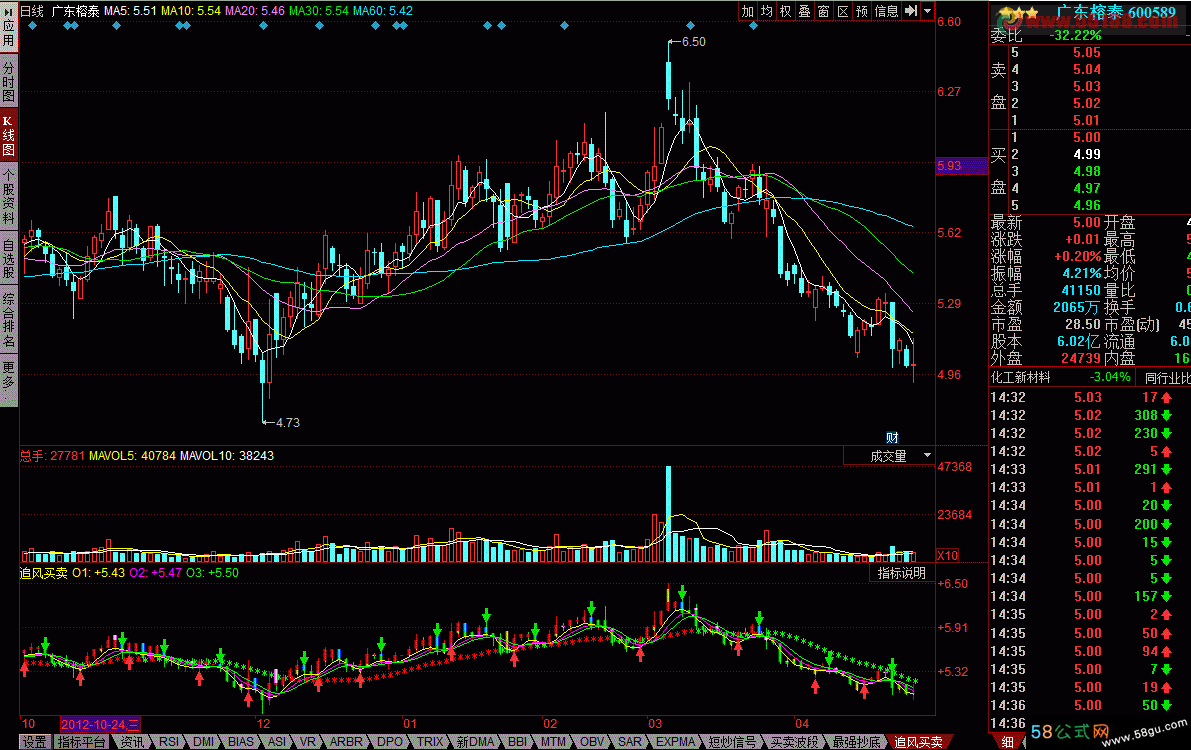Image resolution: width=1191 pixels, height=750 pixels.
Task: Click the 区 interval statistics icon
Action: coord(843,11)
